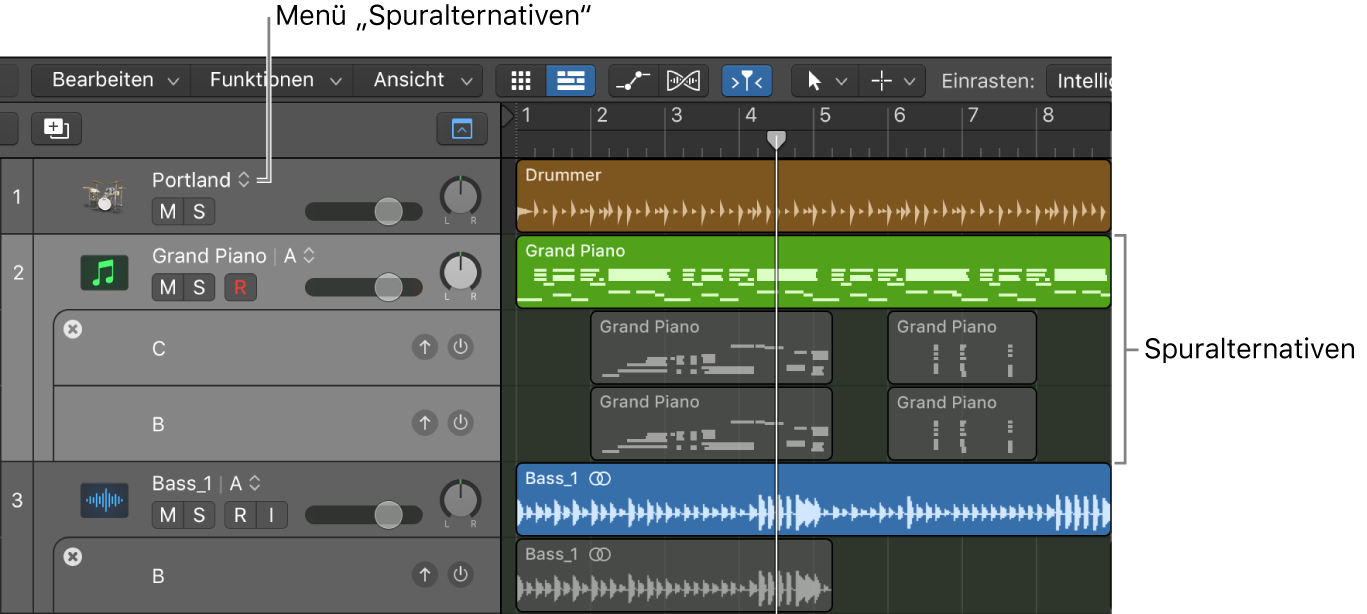The image size is (1367, 614).
Task: Open Portland track alternatives menu
Action: pyautogui.click(x=242, y=180)
